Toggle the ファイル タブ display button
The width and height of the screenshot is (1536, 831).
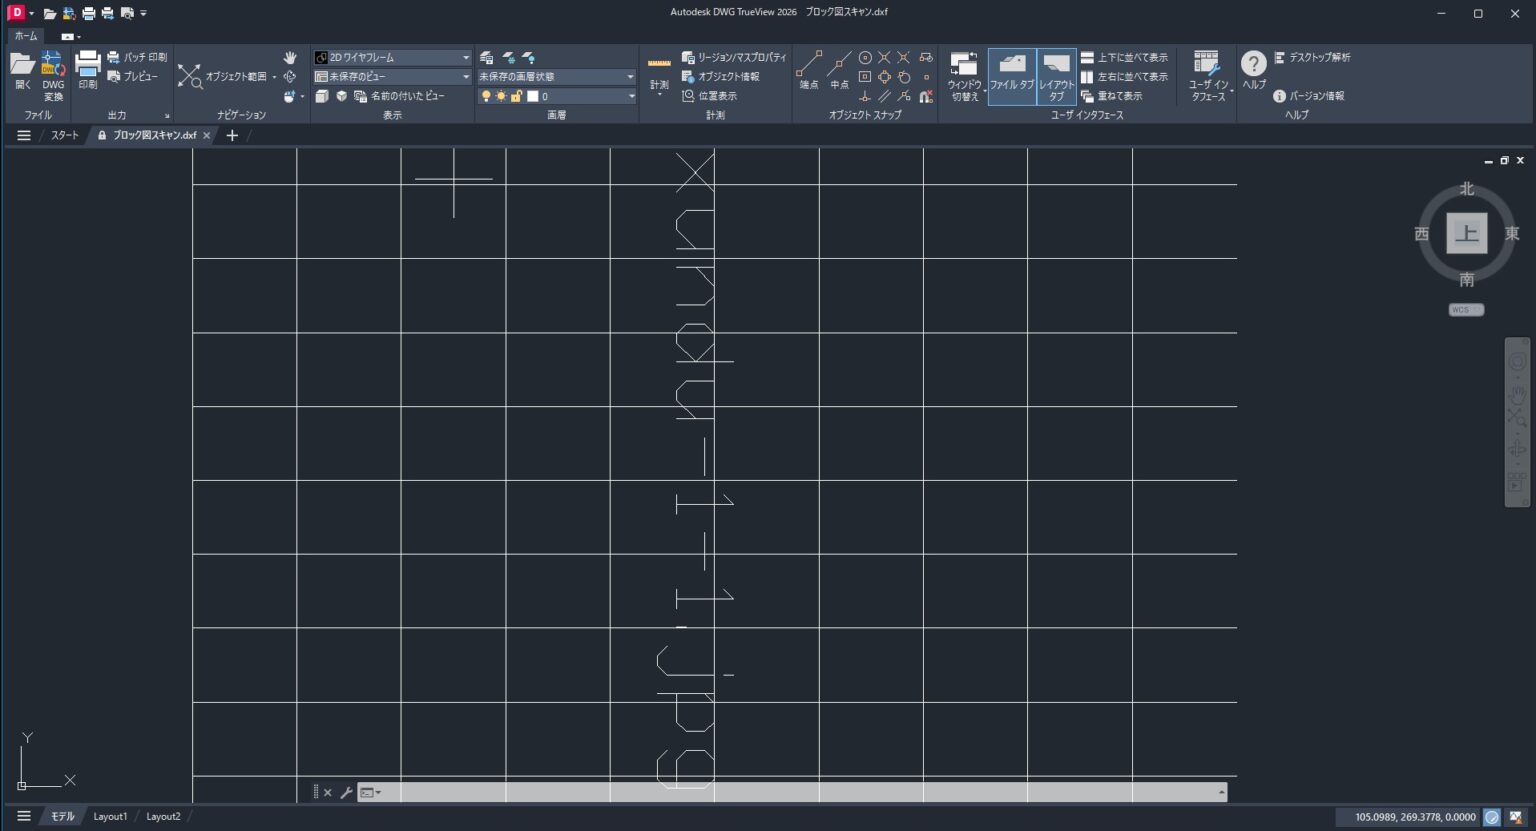click(1012, 75)
